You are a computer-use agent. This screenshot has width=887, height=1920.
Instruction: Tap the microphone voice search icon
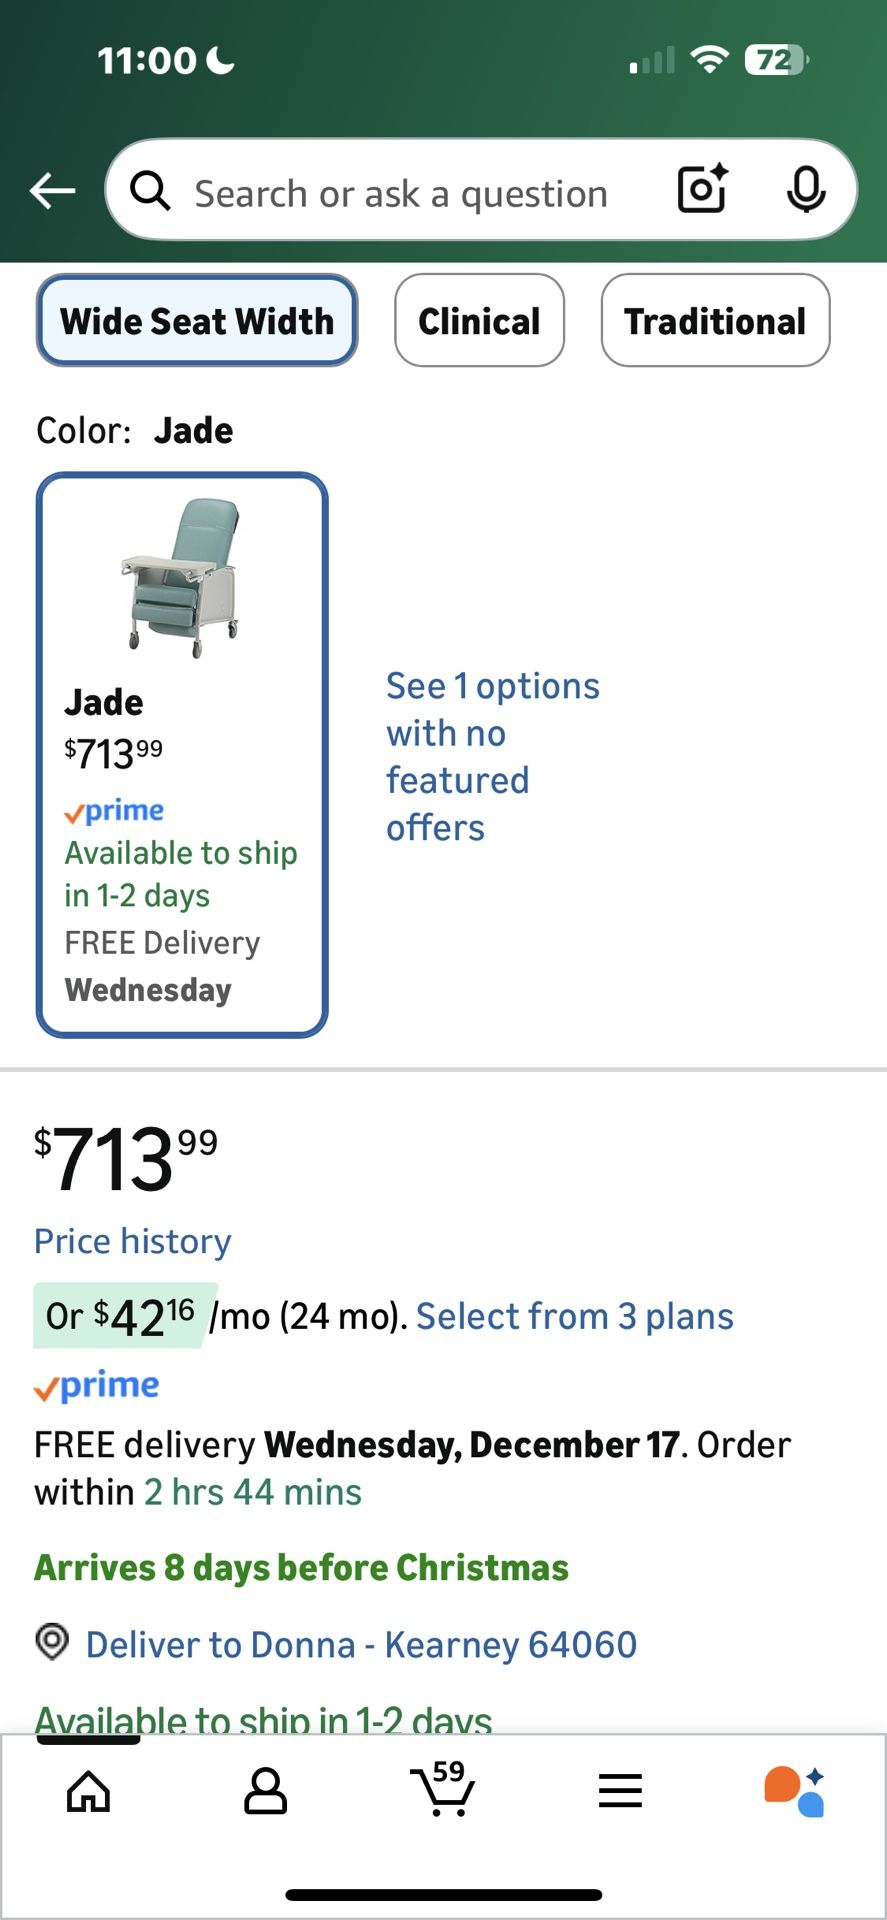point(805,189)
